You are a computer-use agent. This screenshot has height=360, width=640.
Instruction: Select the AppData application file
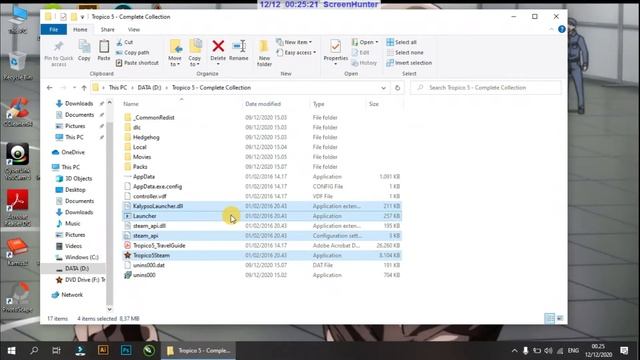tap(144, 177)
